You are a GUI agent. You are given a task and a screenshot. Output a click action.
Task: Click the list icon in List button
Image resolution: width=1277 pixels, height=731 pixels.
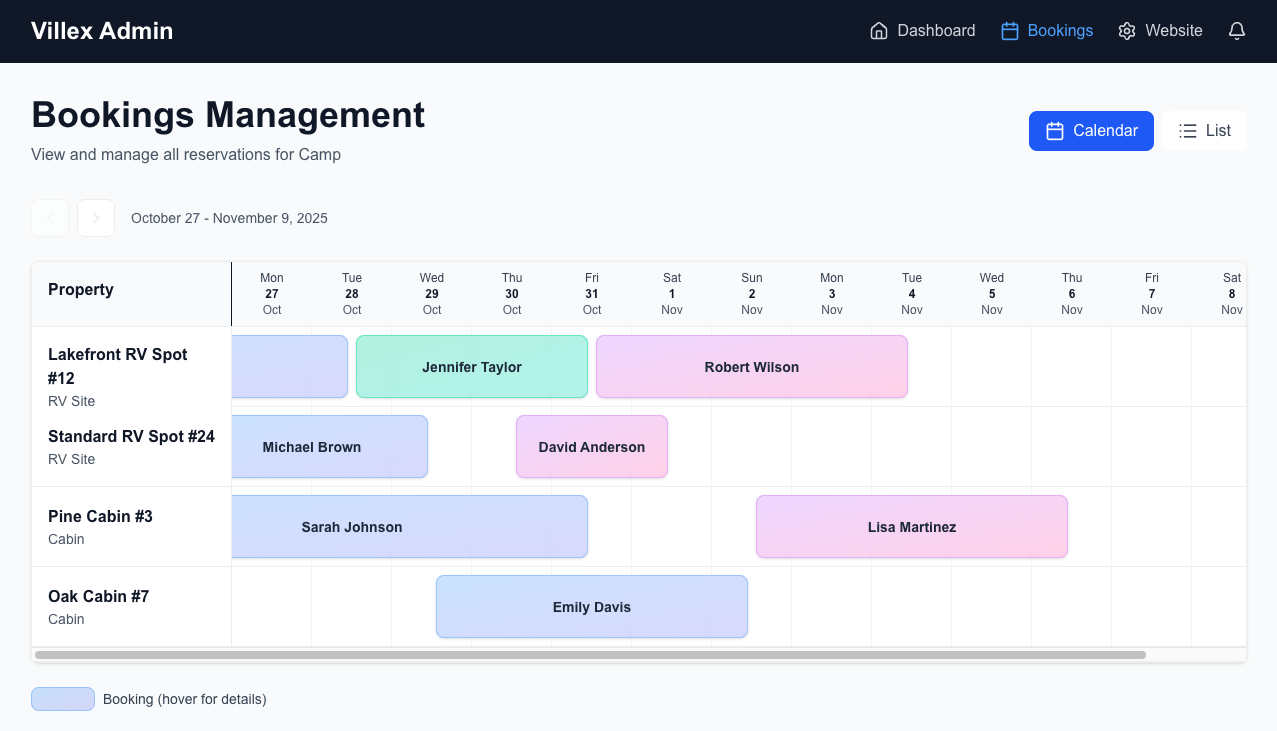pos(1188,131)
